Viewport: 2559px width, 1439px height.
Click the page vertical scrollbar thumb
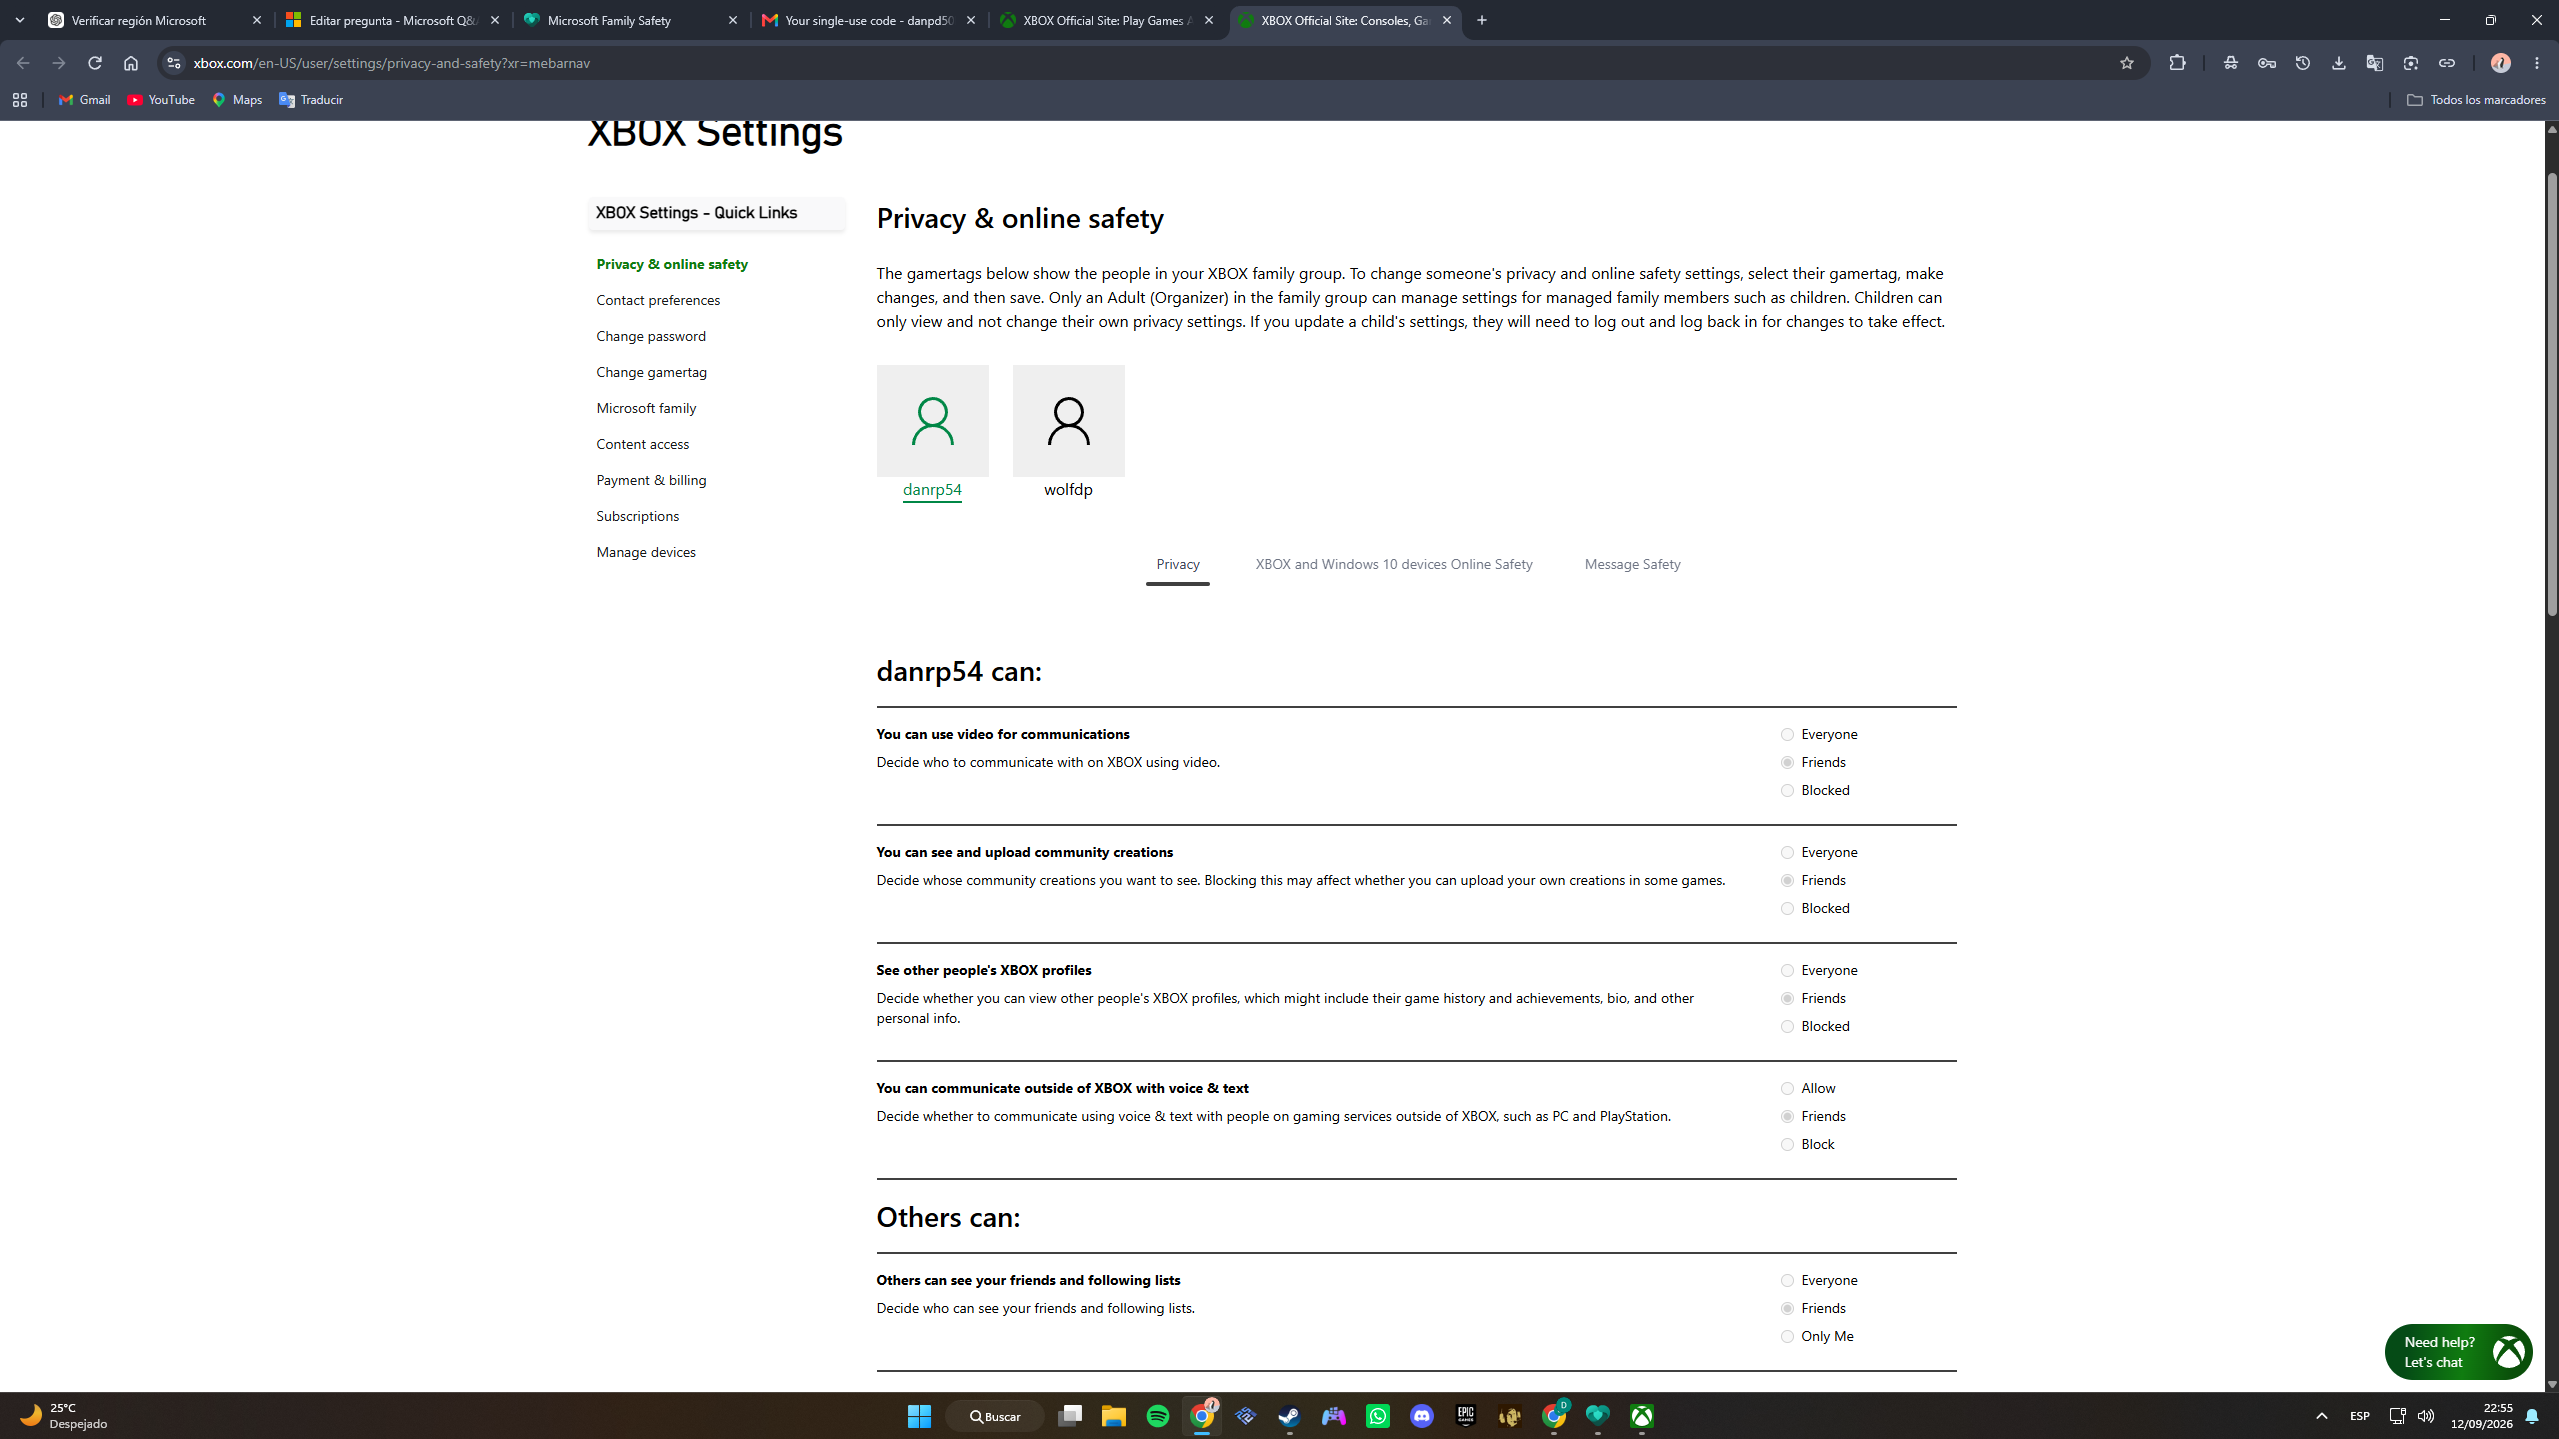coord(2551,395)
